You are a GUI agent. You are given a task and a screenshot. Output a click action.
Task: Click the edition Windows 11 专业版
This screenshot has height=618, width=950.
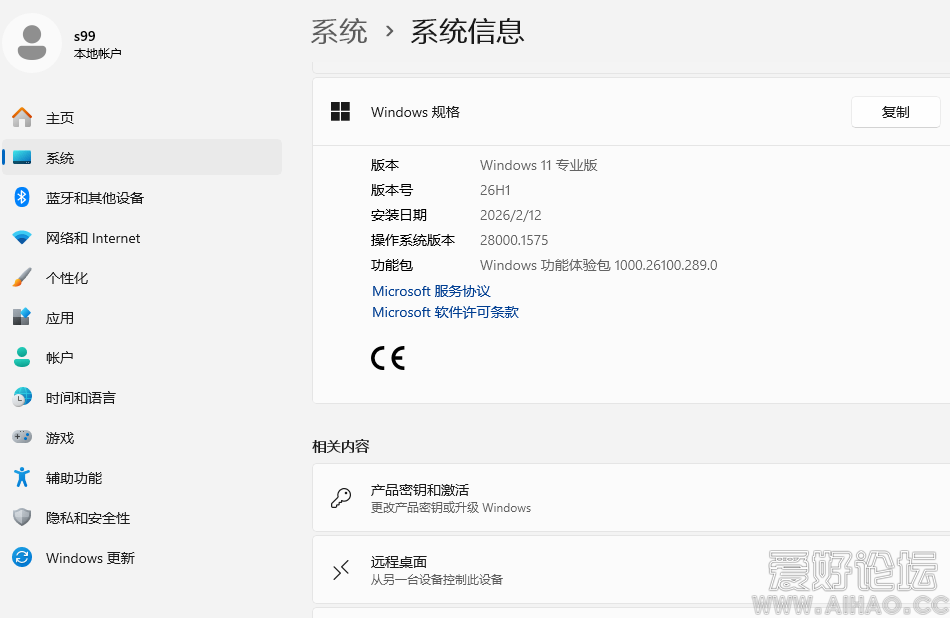tap(539, 165)
